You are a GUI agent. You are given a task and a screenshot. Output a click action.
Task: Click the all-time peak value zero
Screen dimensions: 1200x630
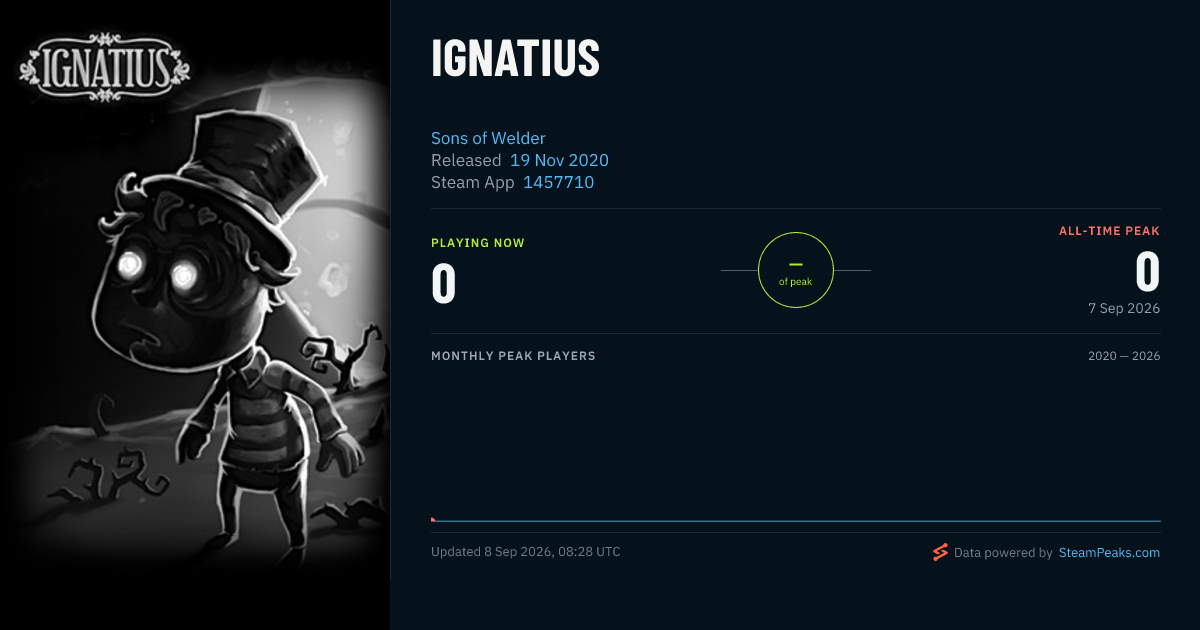[x=1147, y=272]
